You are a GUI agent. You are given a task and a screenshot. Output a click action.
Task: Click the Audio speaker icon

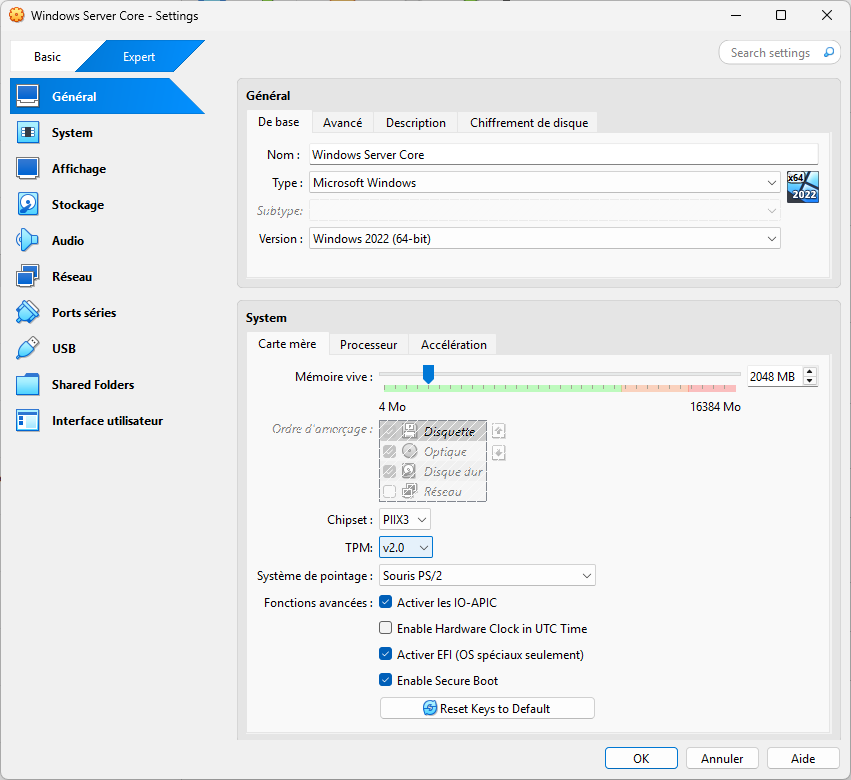click(x=27, y=240)
